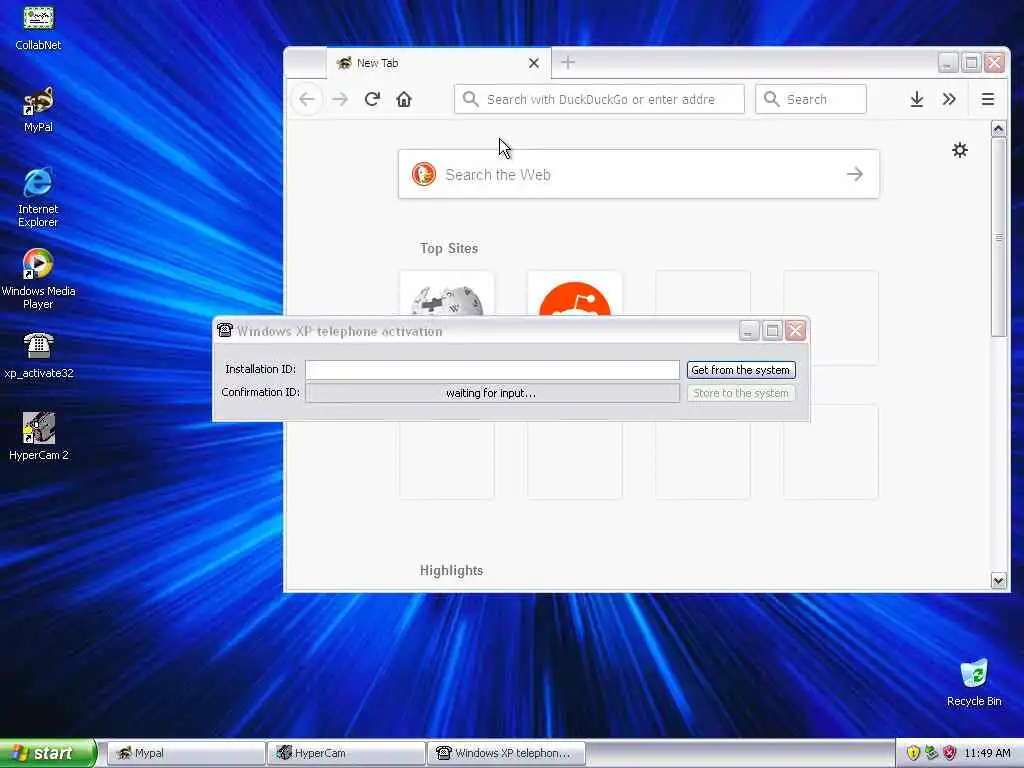Select the Recycle Bin icon
Viewport: 1024px width, 768px height.
coord(974,682)
